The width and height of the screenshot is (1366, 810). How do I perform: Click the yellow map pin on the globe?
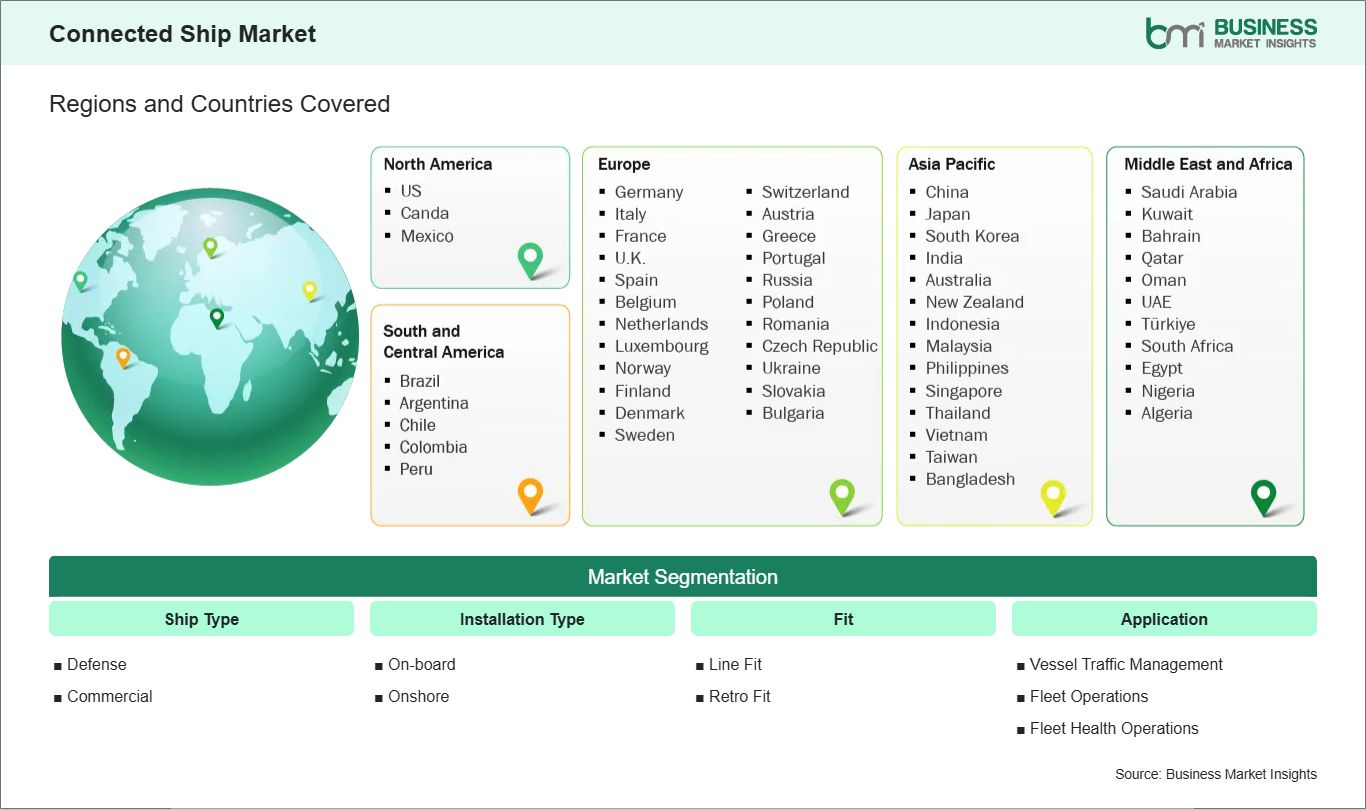[310, 290]
